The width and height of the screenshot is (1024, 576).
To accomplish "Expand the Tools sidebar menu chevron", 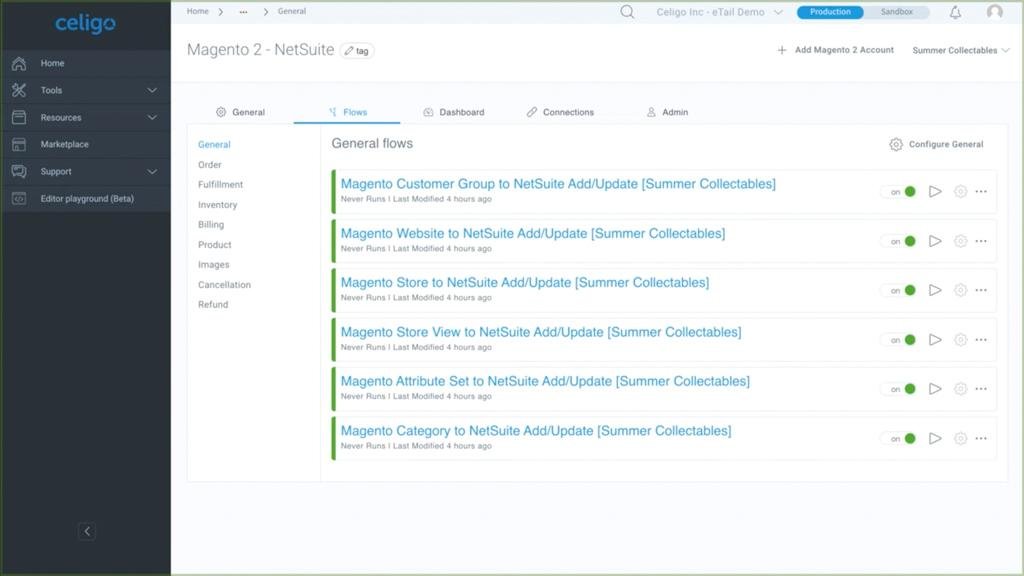I will (x=152, y=90).
